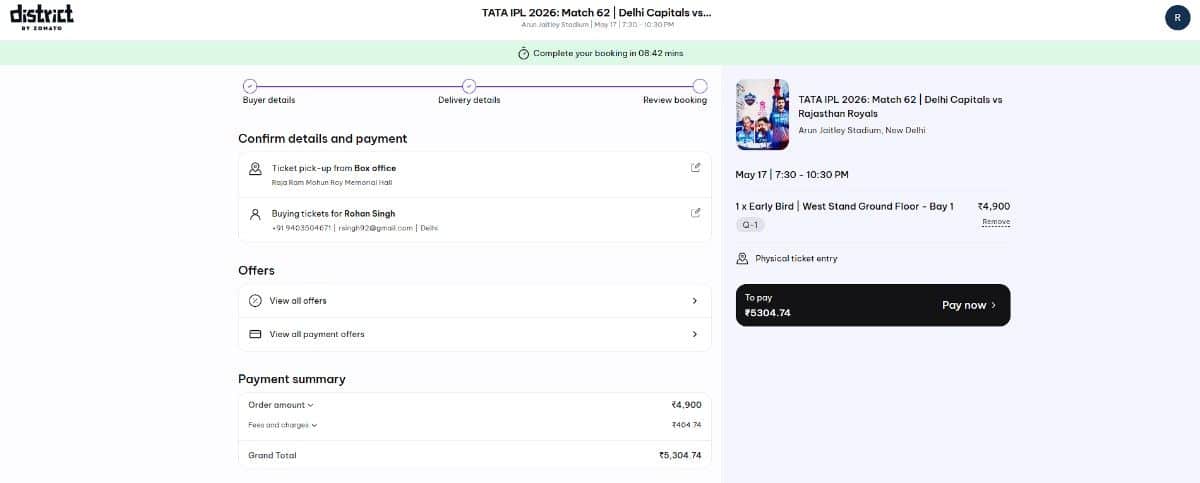This screenshot has height=483, width=1200.
Task: Click the Delivery details step circle
Action: point(469,86)
